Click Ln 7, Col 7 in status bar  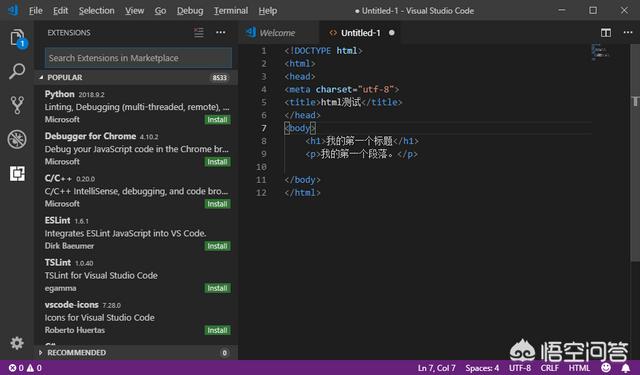coord(436,368)
